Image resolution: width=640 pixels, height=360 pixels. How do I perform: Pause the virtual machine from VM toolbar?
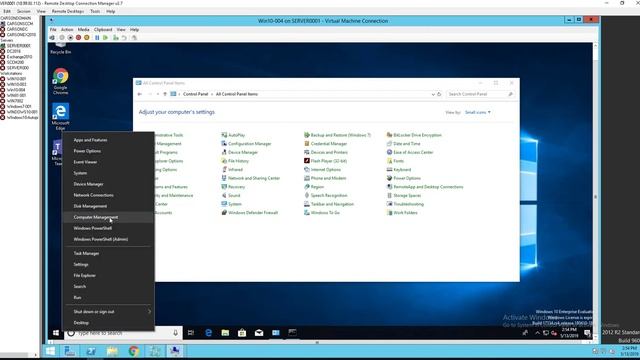[97, 38]
